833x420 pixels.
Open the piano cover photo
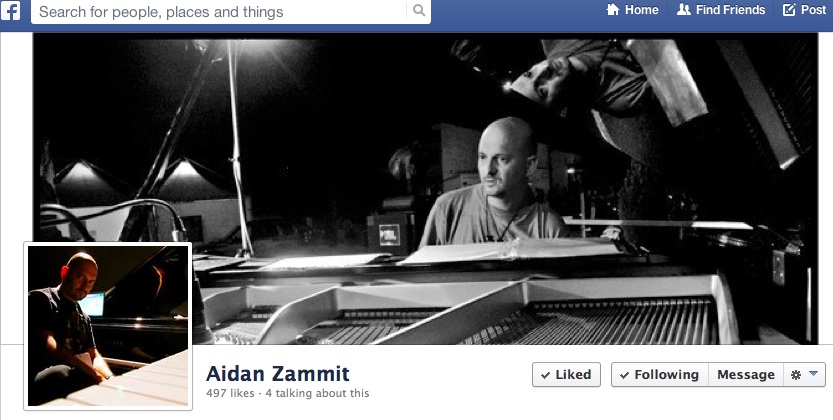(x=425, y=188)
